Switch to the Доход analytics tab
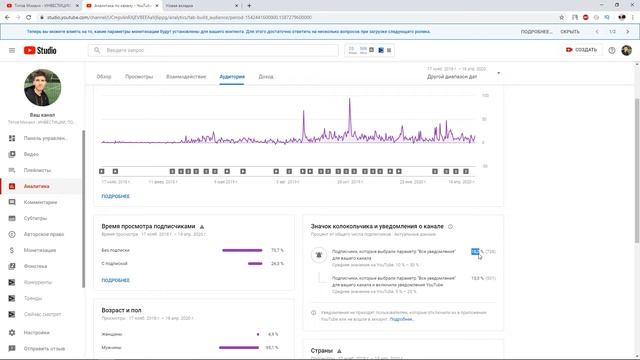640x360 pixels. [266, 77]
